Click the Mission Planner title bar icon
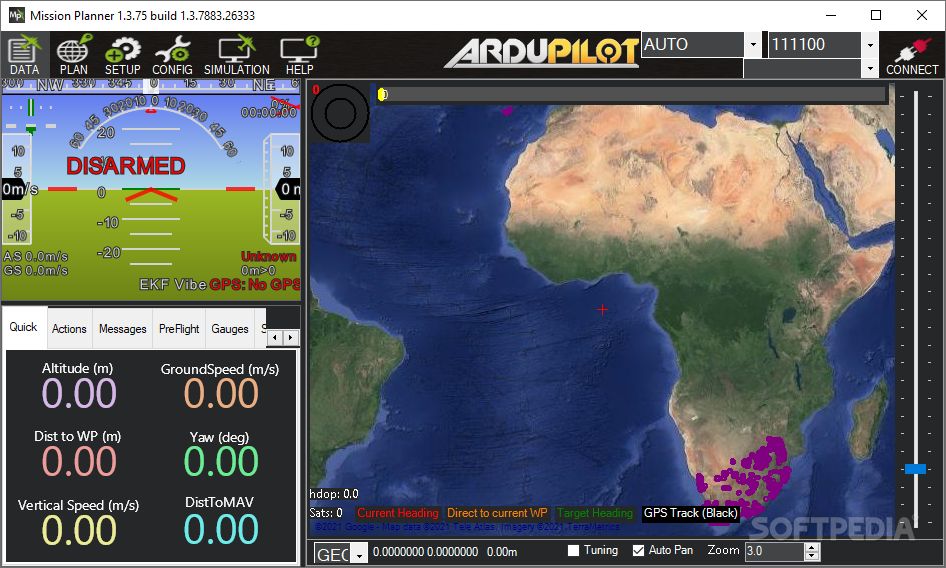The width and height of the screenshot is (946, 568). pos(16,15)
